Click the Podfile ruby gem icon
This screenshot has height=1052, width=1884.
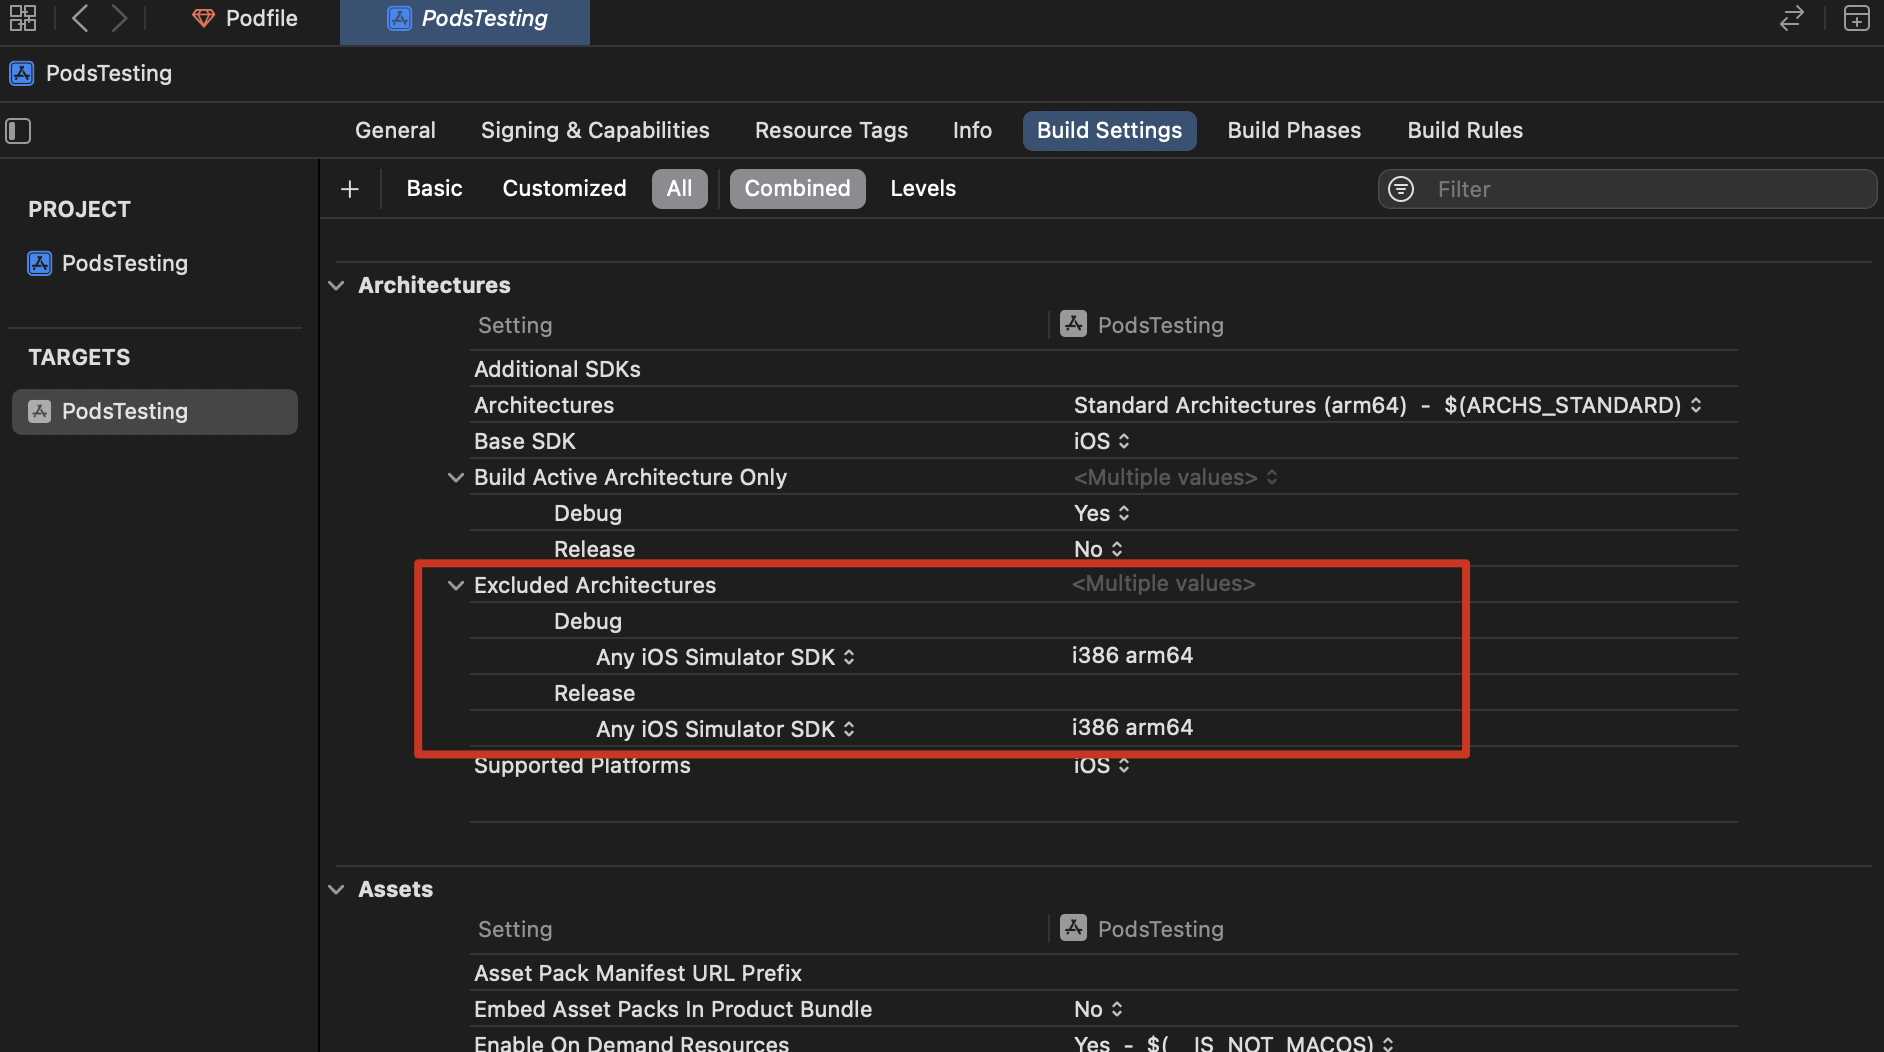click(203, 18)
